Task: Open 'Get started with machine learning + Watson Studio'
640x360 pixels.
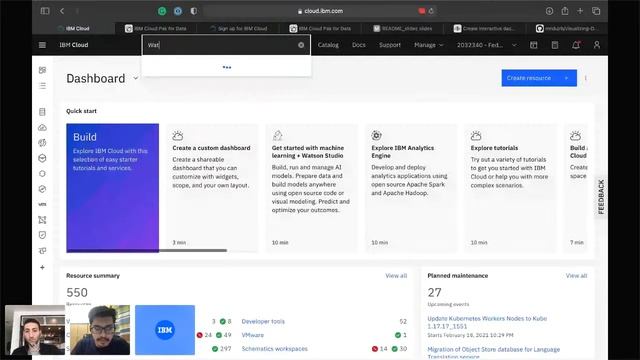Action: click(311, 188)
